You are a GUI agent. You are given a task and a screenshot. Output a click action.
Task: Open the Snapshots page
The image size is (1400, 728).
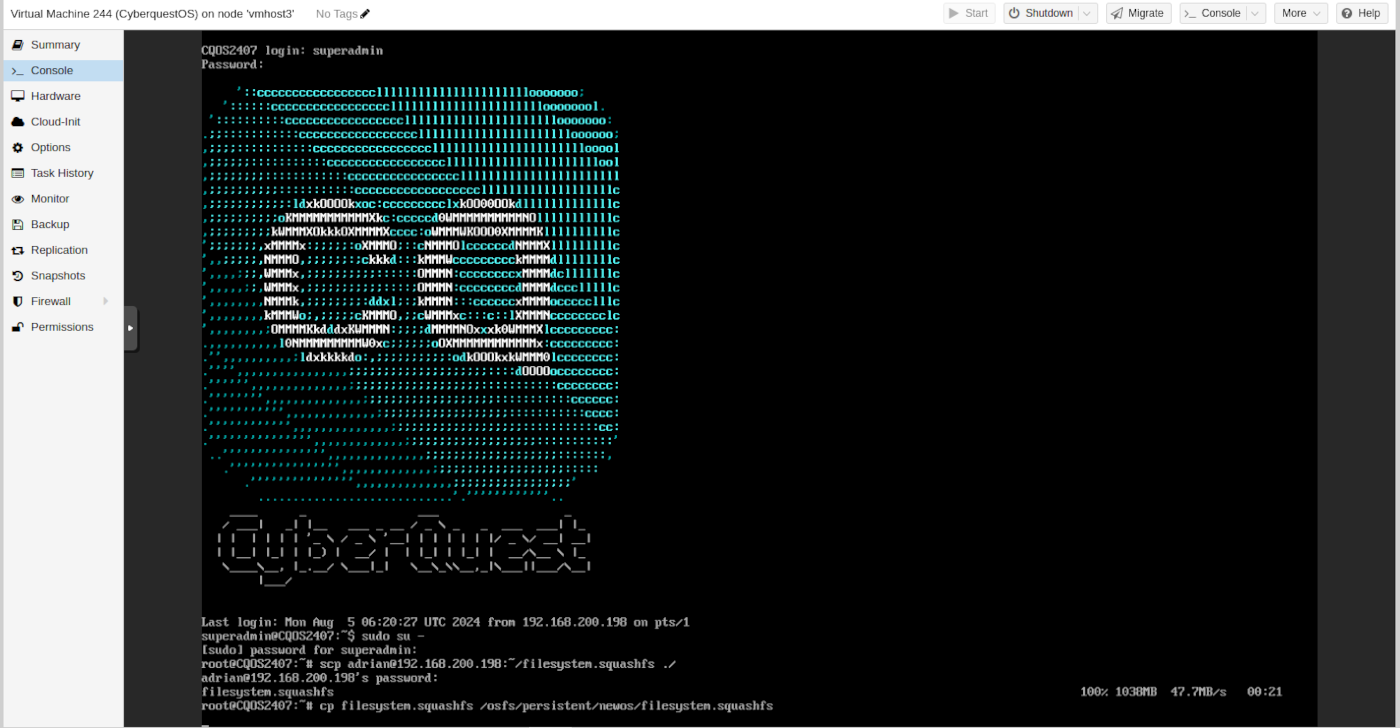(62, 276)
